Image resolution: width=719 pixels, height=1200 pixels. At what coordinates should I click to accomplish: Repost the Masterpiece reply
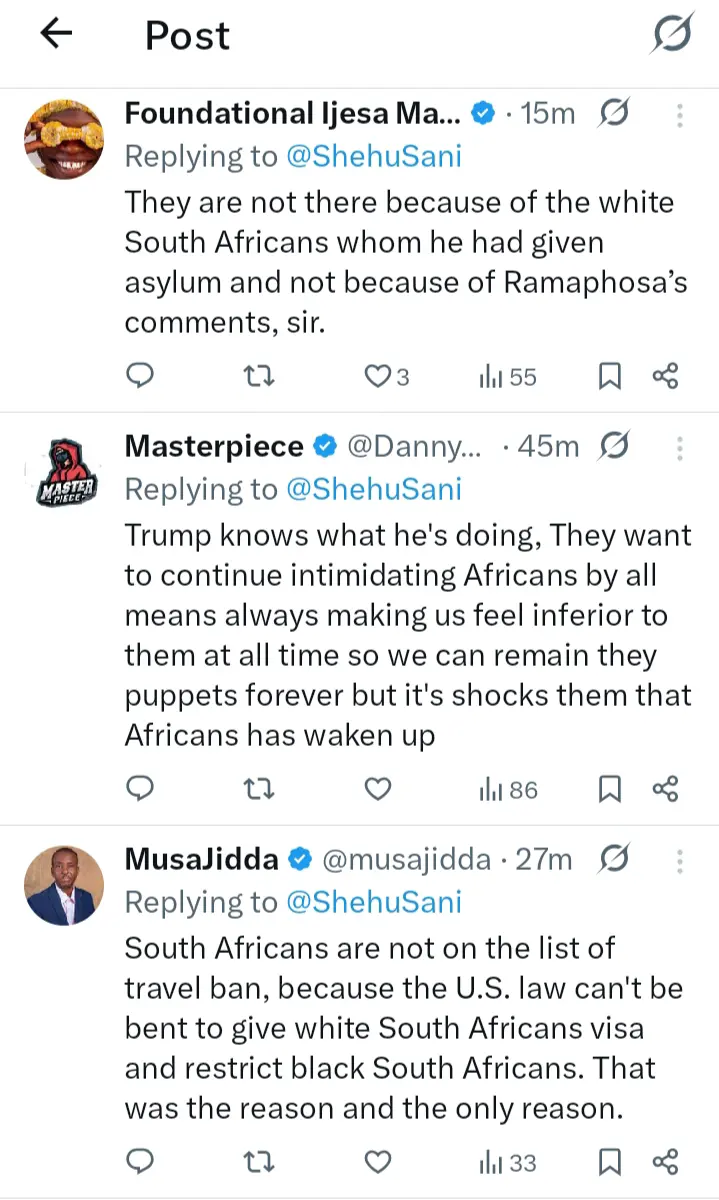pyautogui.click(x=260, y=790)
